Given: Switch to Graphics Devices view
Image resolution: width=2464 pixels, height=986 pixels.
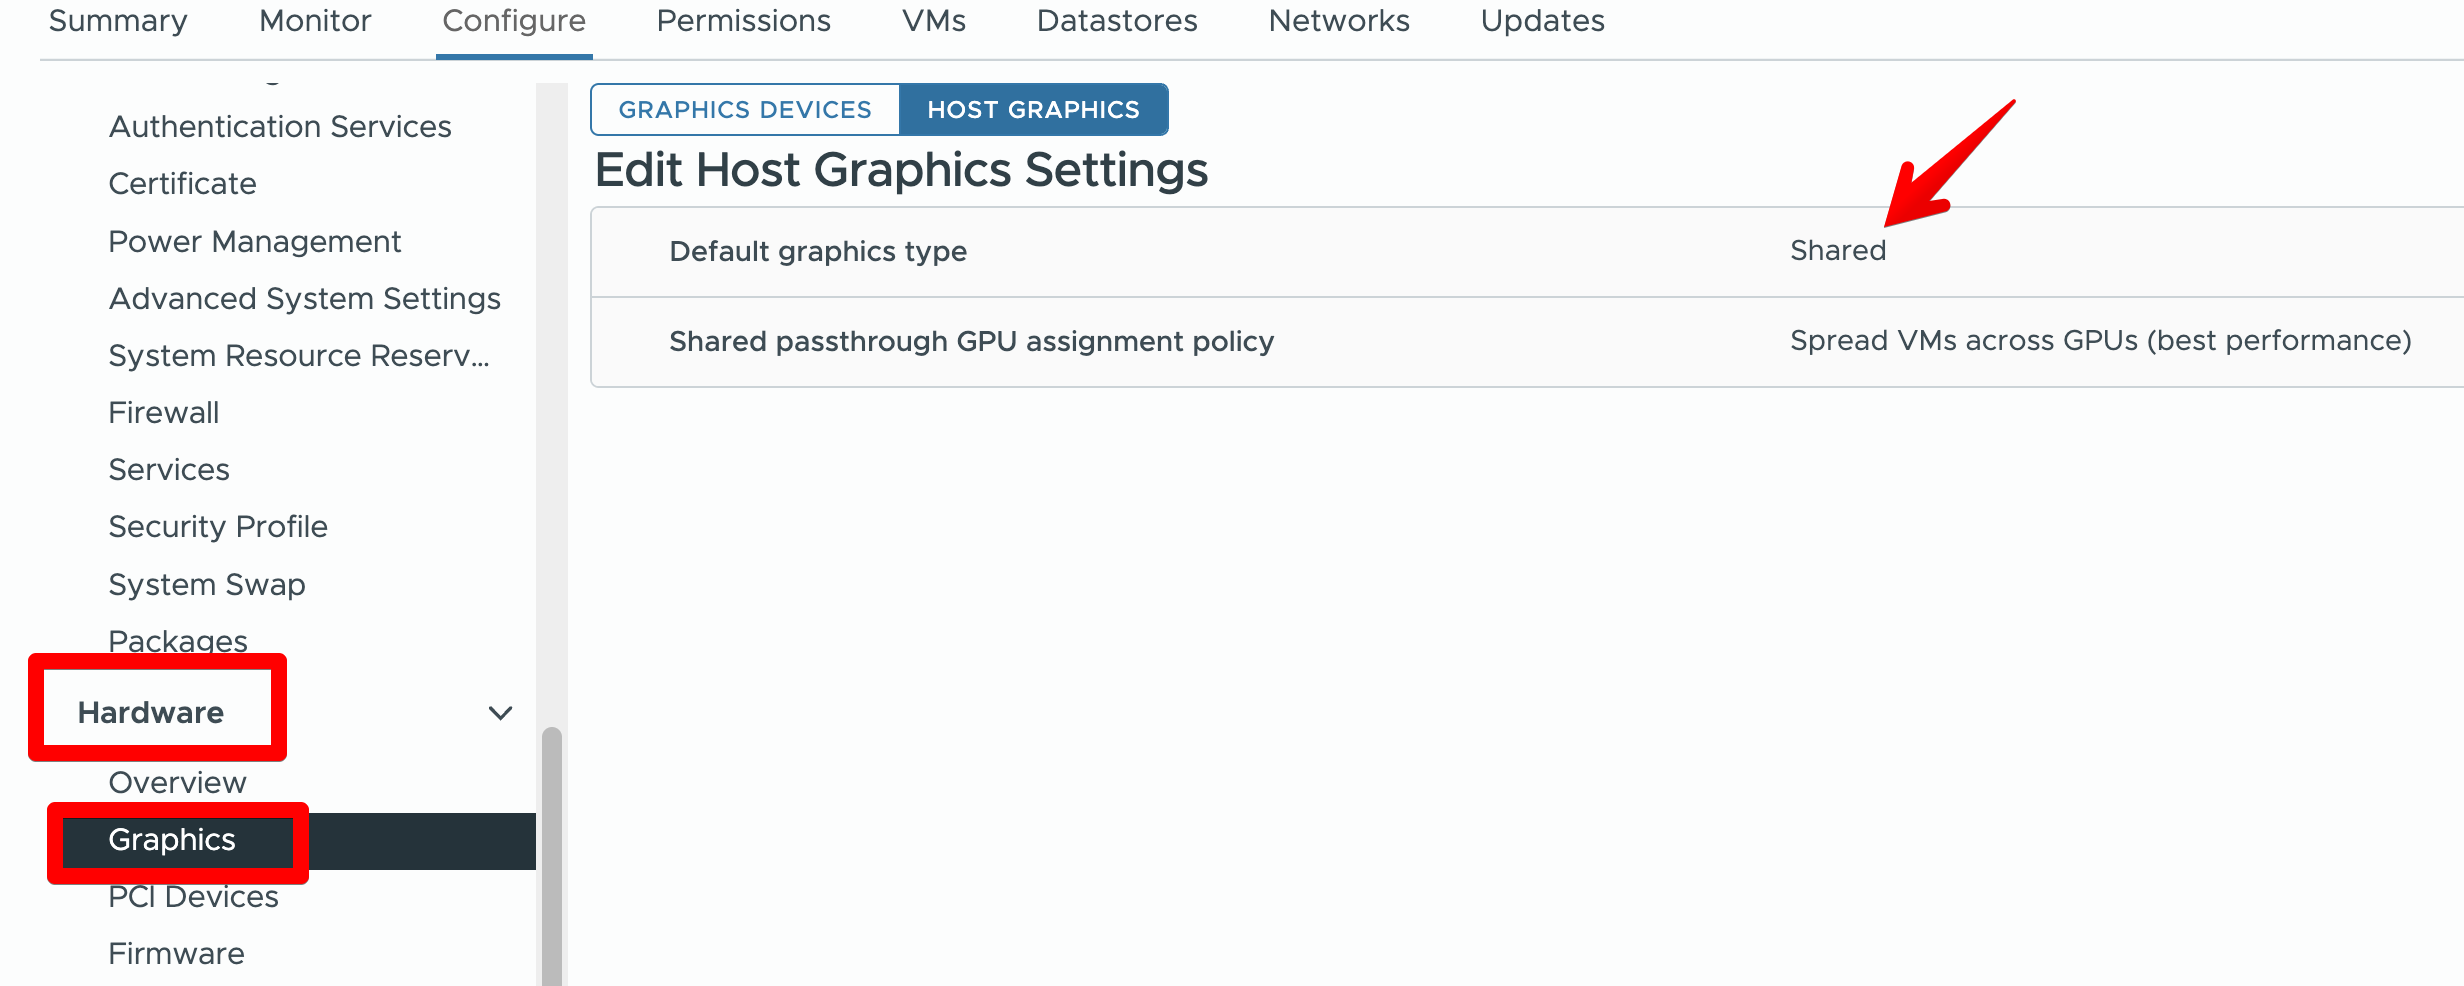Looking at the screenshot, I should 745,109.
